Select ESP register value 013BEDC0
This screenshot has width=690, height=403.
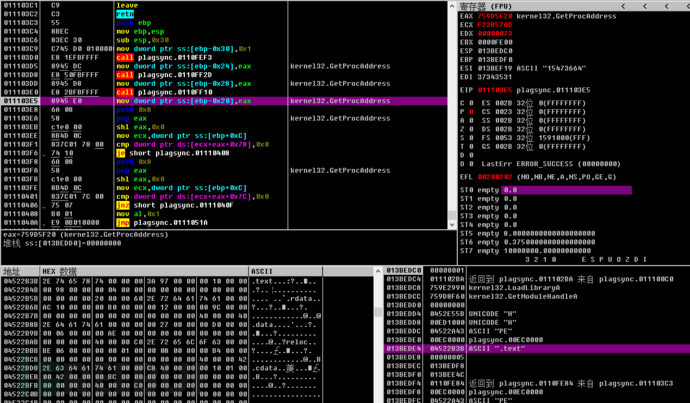495,51
